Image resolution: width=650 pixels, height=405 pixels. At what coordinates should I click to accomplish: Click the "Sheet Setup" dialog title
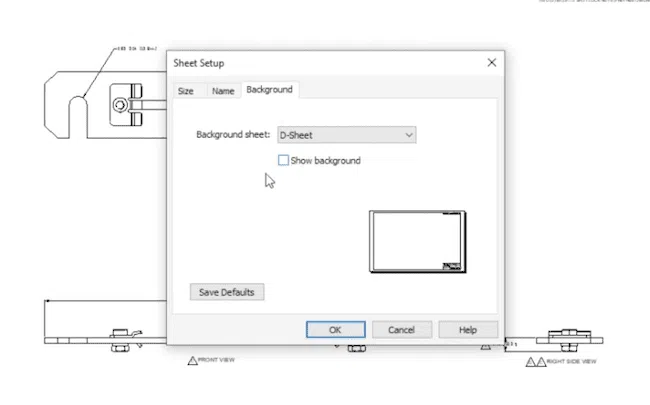199,63
